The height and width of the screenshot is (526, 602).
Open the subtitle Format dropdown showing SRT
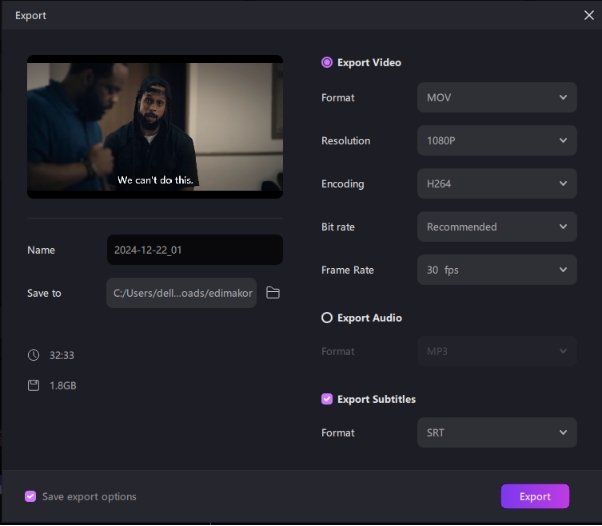point(496,432)
